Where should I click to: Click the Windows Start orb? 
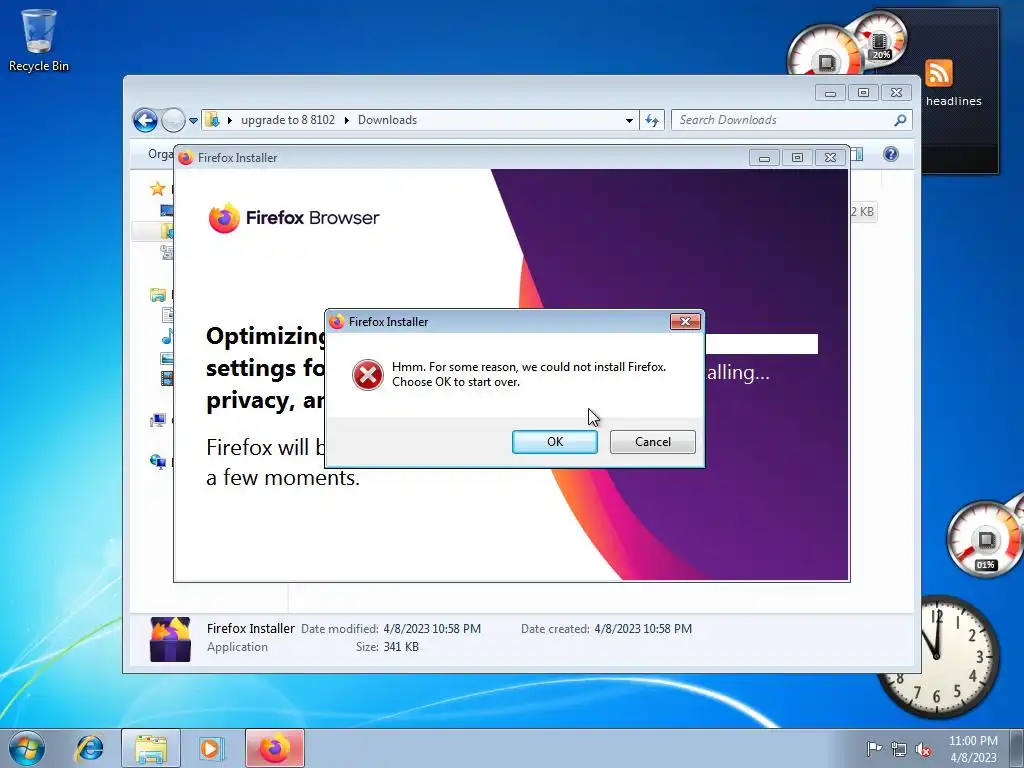[27, 748]
